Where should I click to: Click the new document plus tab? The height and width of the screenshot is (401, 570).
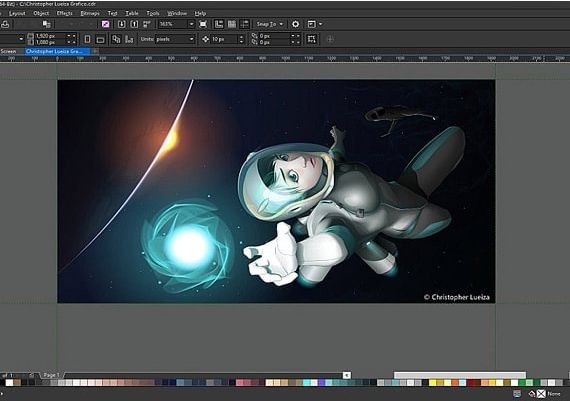coord(95,51)
